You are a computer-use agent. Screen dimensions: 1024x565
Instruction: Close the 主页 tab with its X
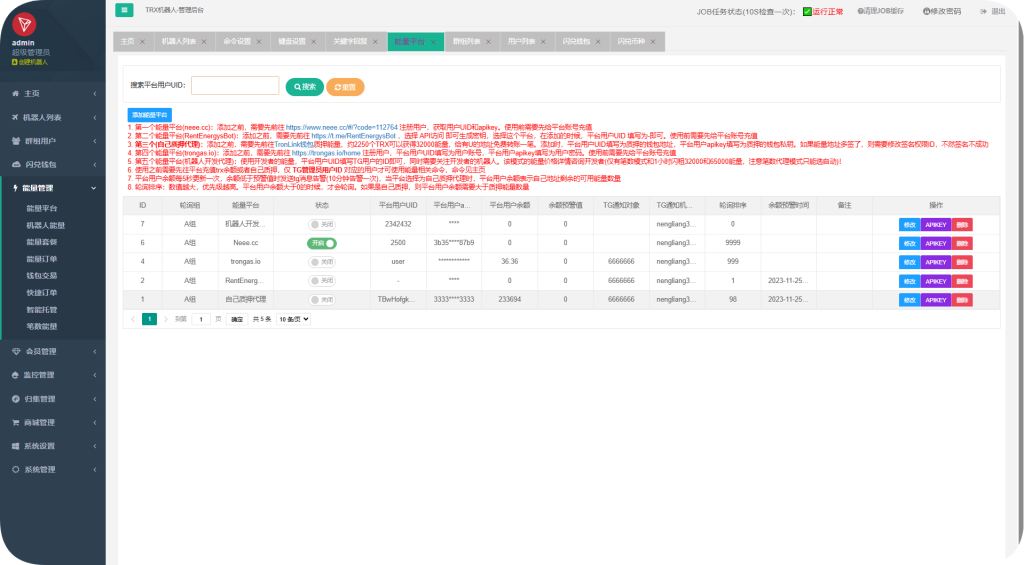[142, 42]
